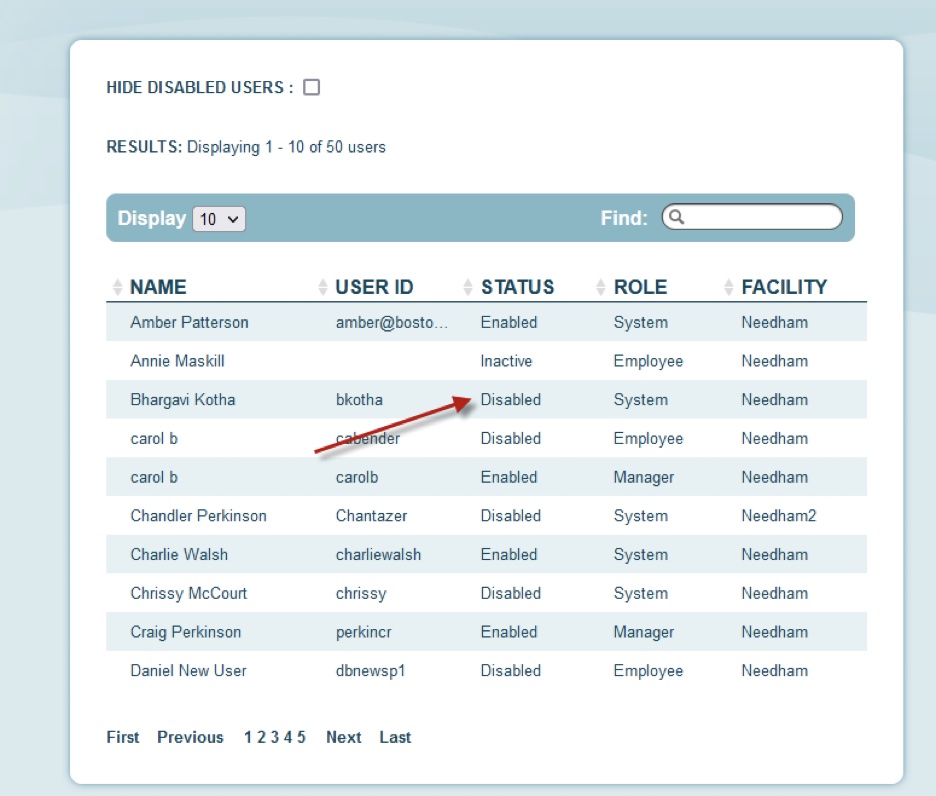Click the Needham facility for Chrissy McCourt
Viewport: 936px width, 796px height.
775,594
